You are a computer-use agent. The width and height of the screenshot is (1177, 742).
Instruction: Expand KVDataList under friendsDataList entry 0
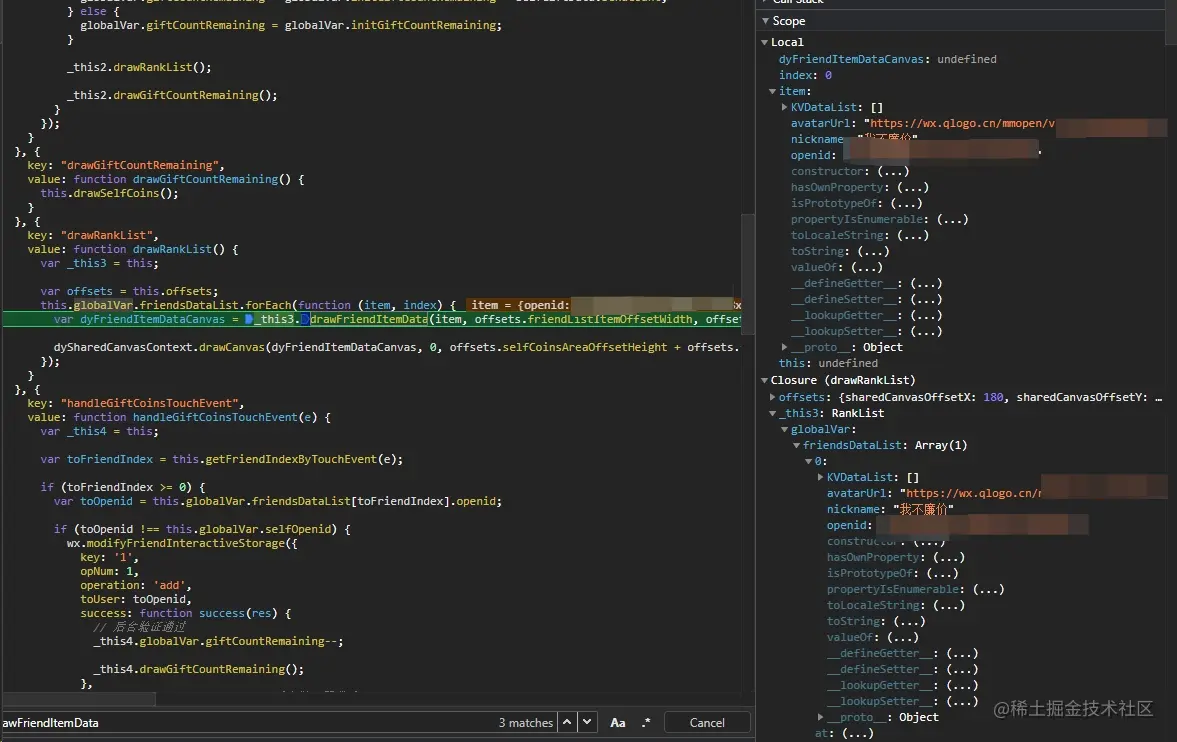tap(820, 477)
